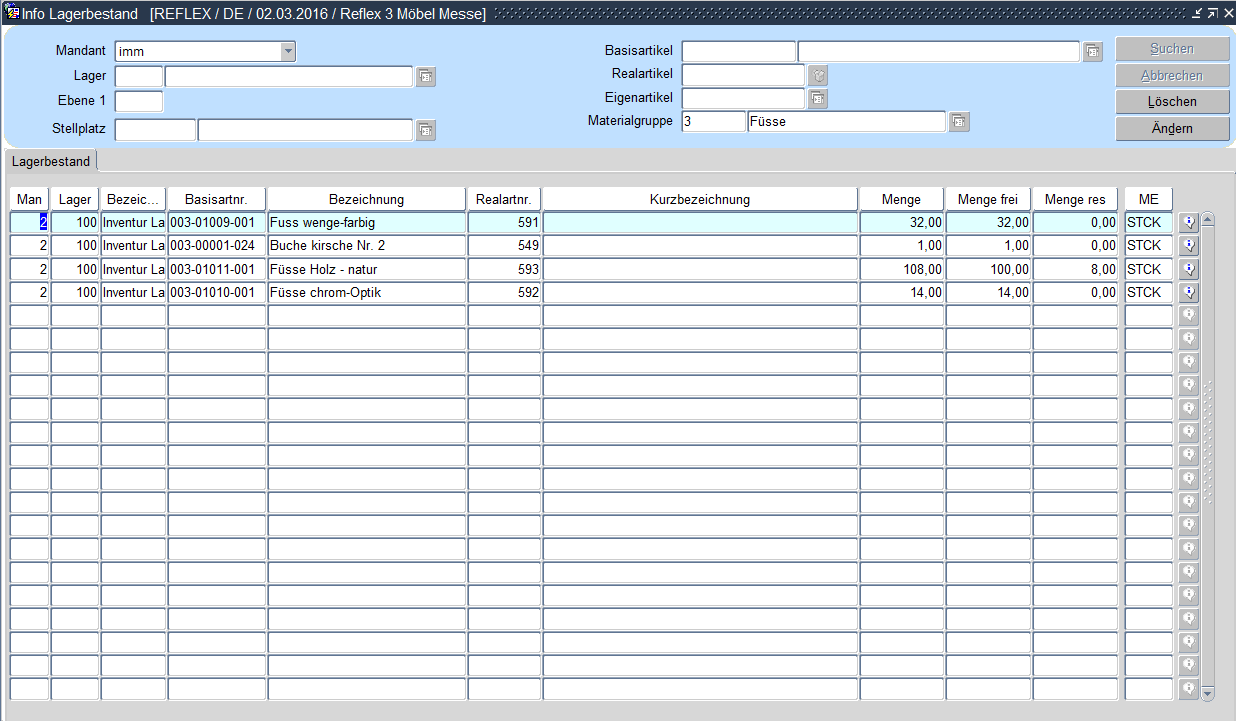Click detail icon for Füsse Holz - natur row
Image resolution: width=1236 pixels, height=721 pixels.
point(1189,269)
